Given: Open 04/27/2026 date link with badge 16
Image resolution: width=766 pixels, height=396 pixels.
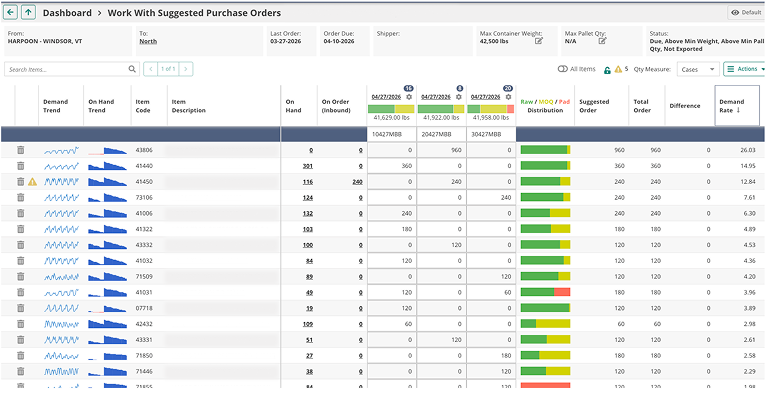Looking at the screenshot, I should coord(386,97).
